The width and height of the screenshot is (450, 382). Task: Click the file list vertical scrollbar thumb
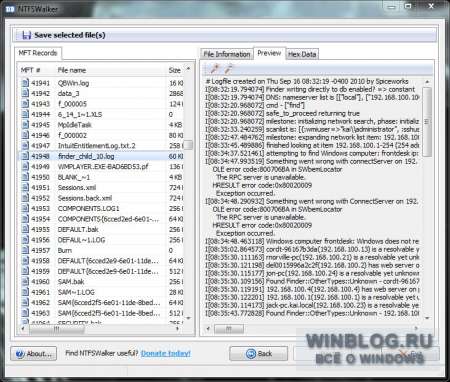[x=189, y=145]
